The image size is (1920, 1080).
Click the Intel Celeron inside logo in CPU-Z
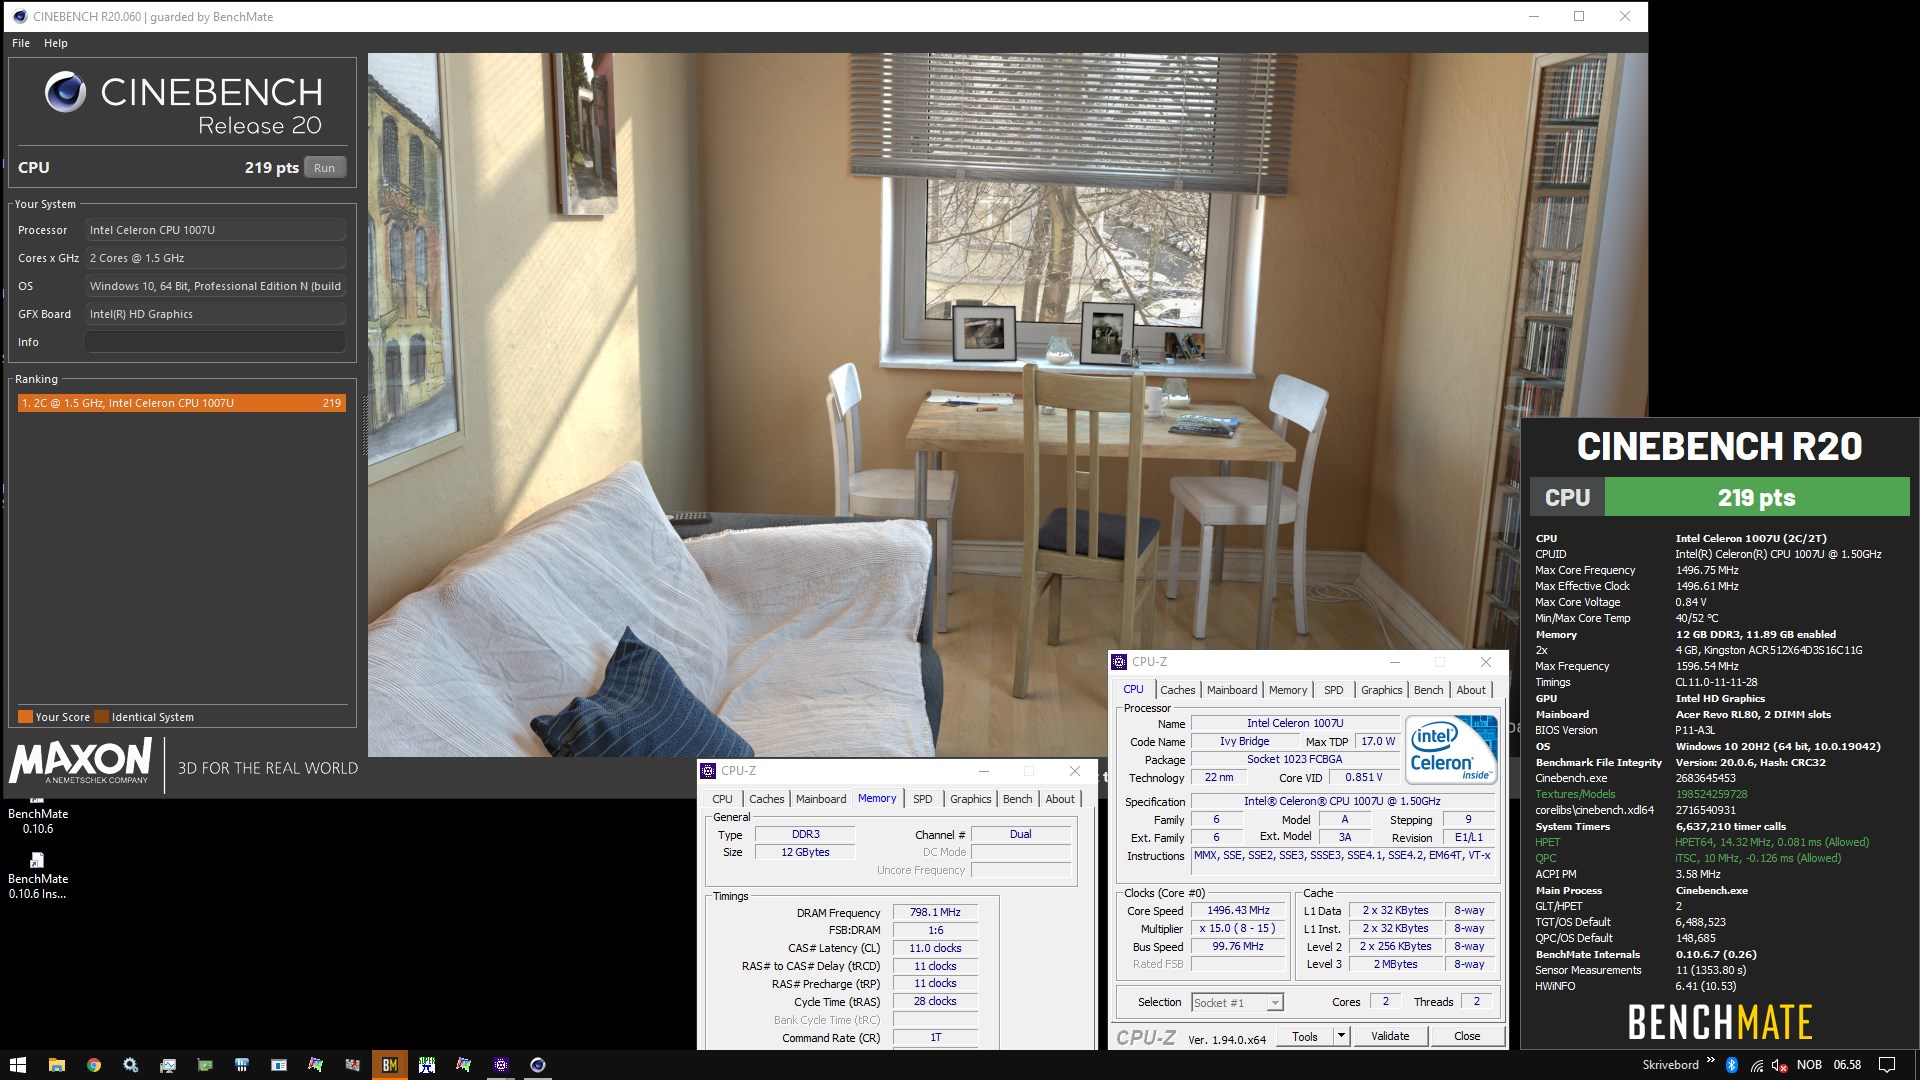(x=1451, y=749)
